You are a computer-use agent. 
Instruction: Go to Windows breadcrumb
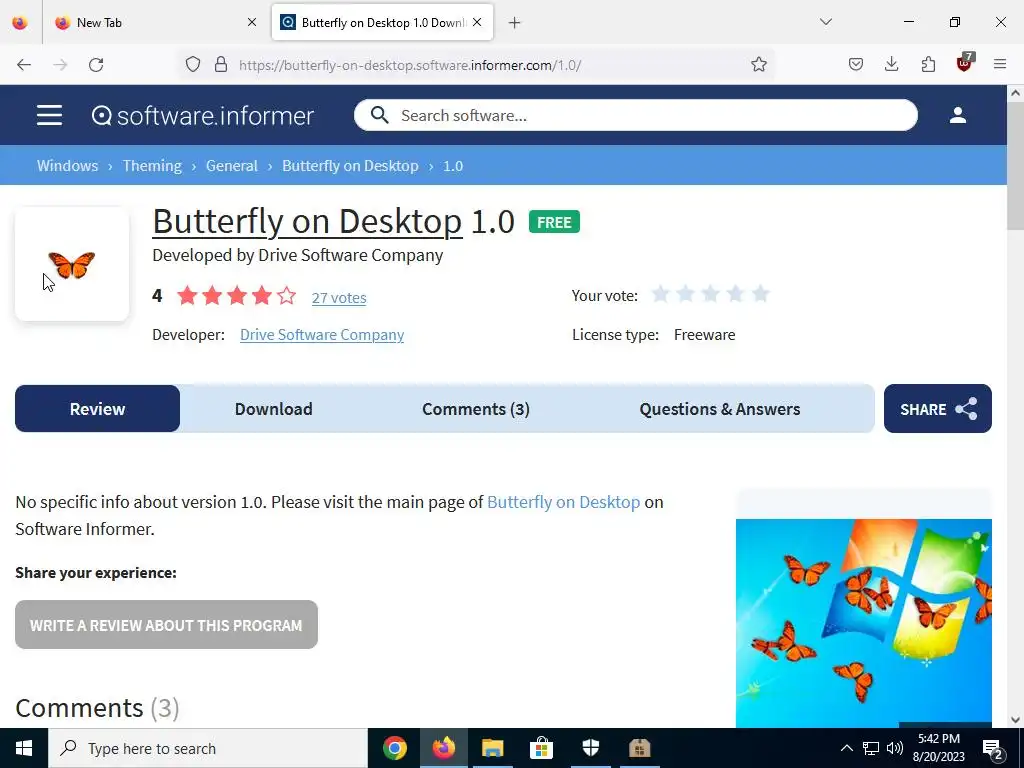tap(67, 166)
